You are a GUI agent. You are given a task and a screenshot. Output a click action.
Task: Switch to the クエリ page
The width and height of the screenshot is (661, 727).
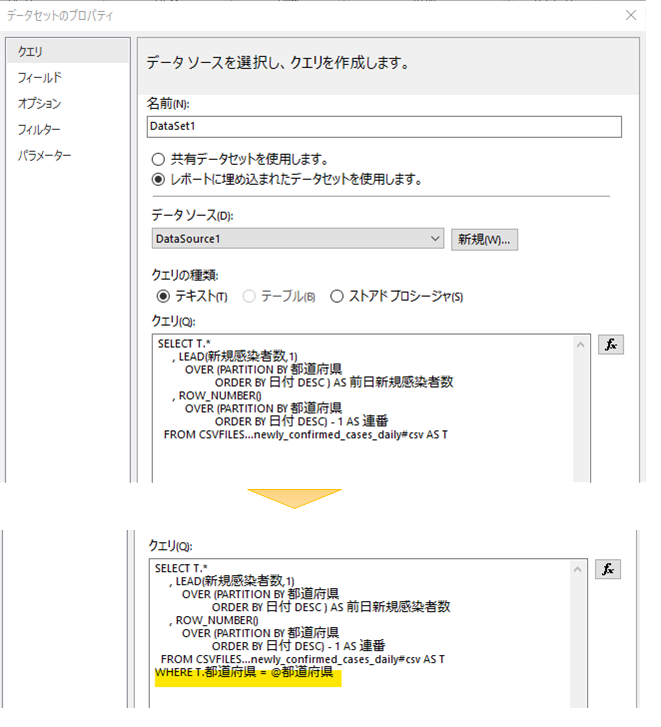30,51
